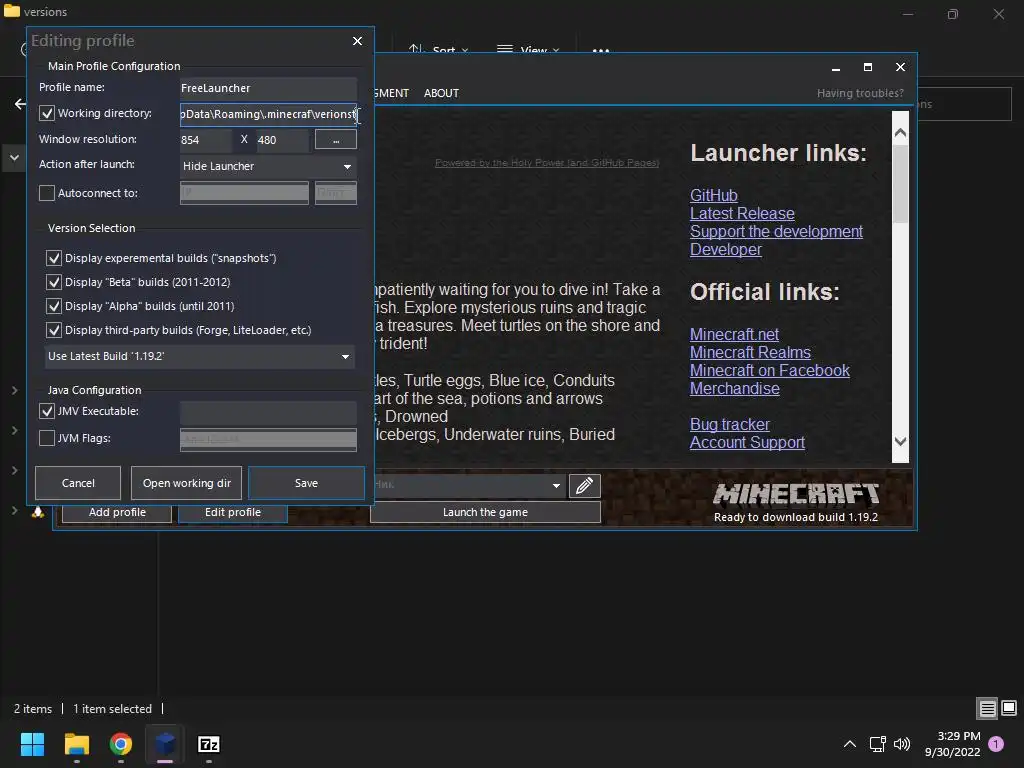1024x768 pixels.
Task: Switch File Explorer to details view
Action: pos(987,708)
